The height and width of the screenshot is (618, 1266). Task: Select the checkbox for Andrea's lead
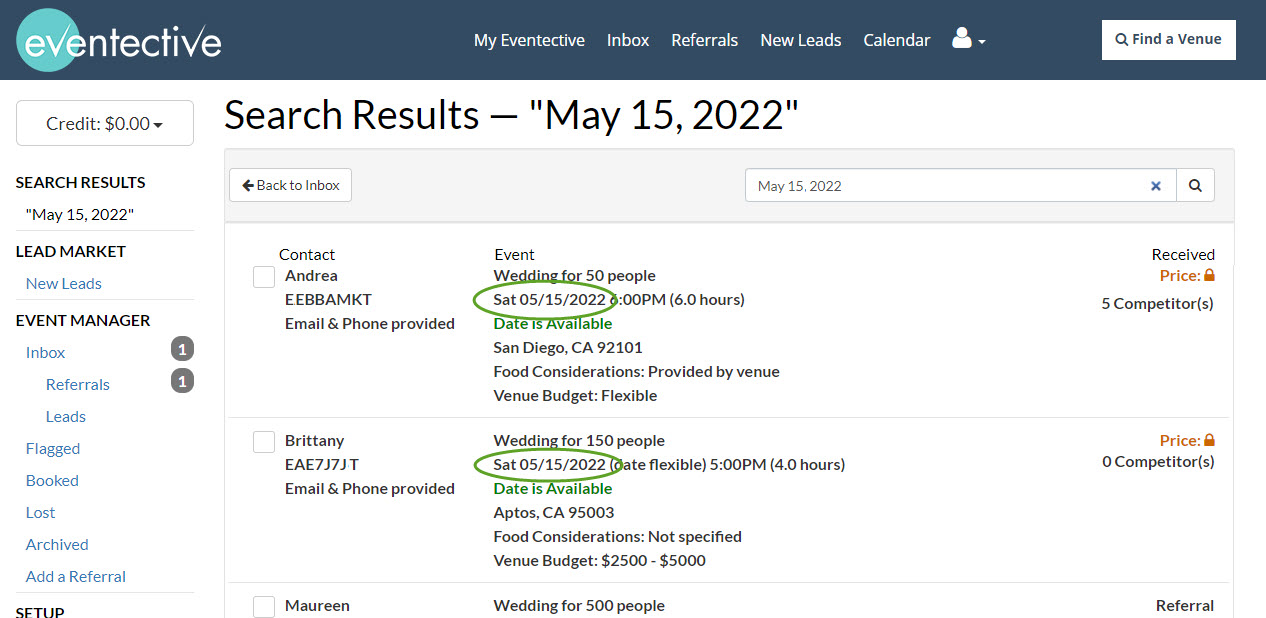click(x=264, y=276)
